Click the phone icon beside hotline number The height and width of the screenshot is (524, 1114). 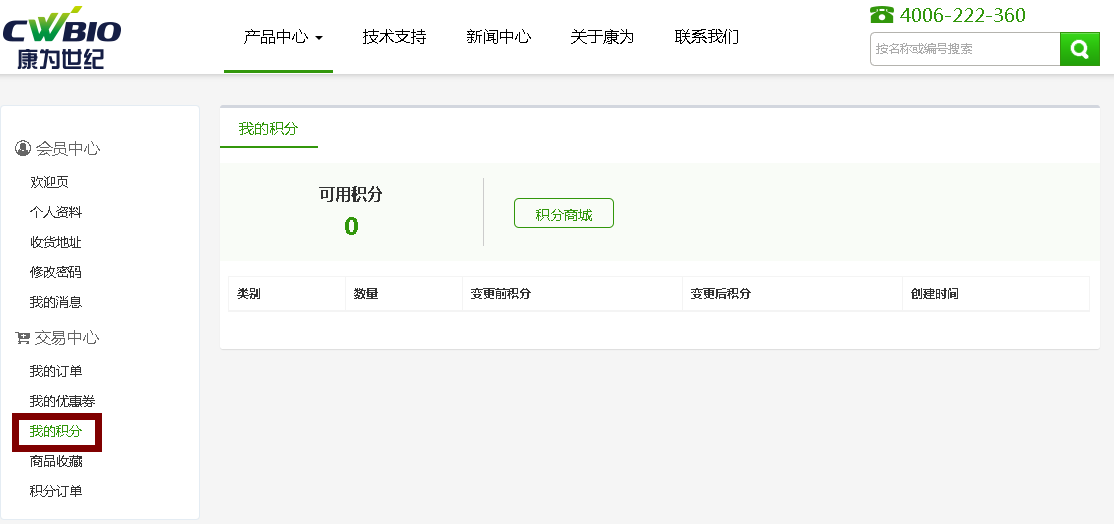point(881,15)
